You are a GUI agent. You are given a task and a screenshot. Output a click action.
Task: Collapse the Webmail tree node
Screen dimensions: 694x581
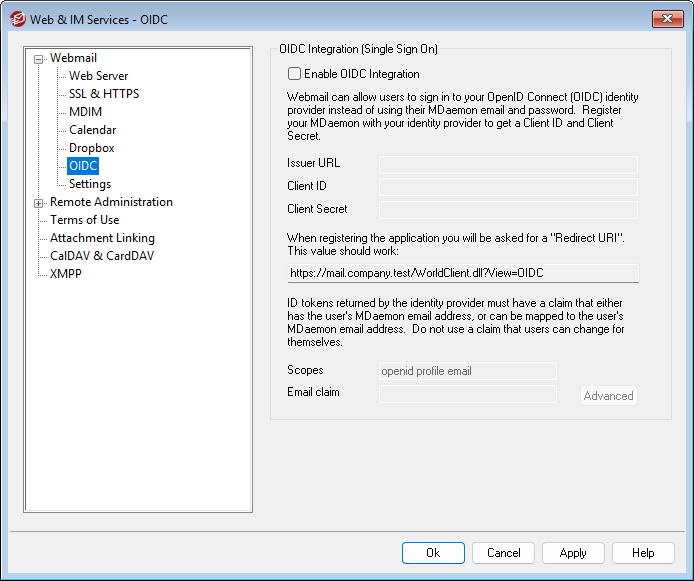(39, 59)
